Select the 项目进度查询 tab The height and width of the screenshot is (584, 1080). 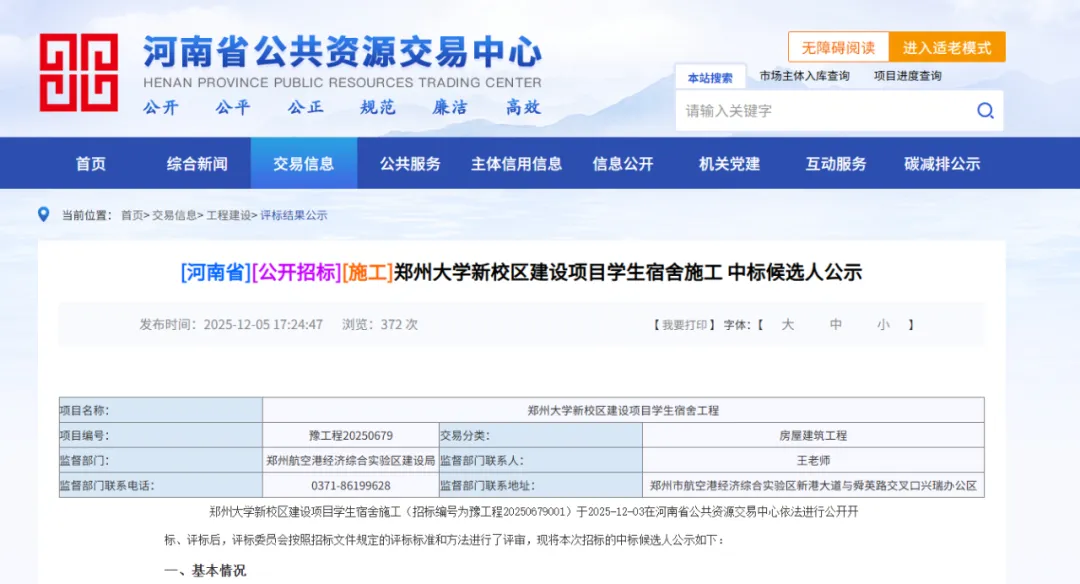[908, 76]
